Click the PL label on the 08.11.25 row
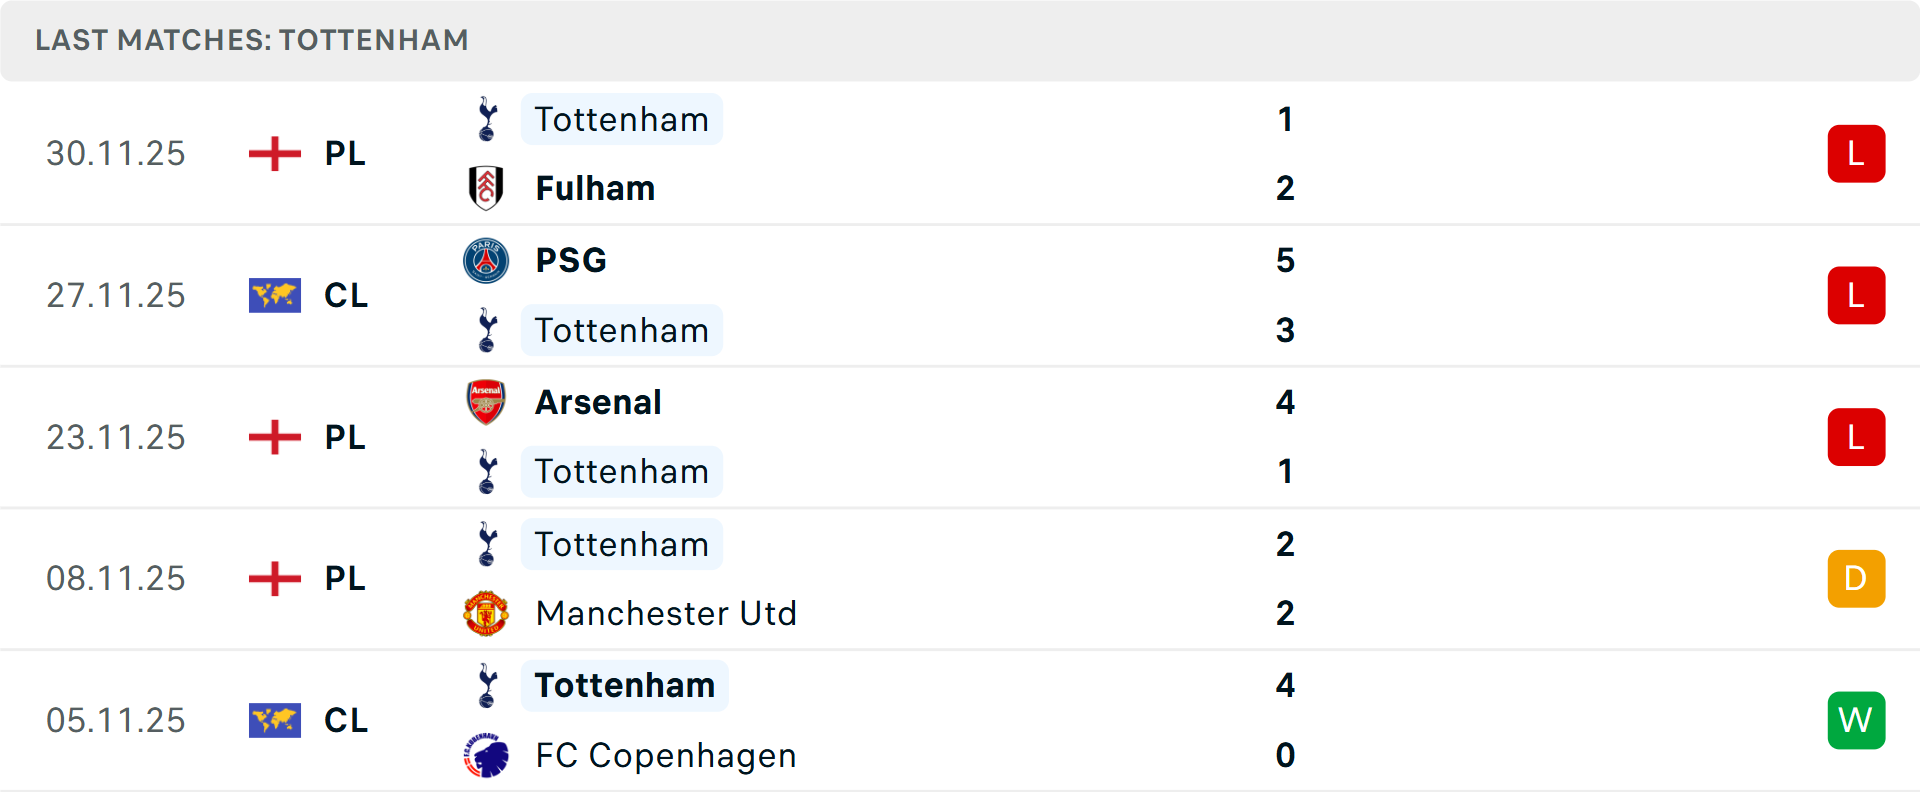 343,578
